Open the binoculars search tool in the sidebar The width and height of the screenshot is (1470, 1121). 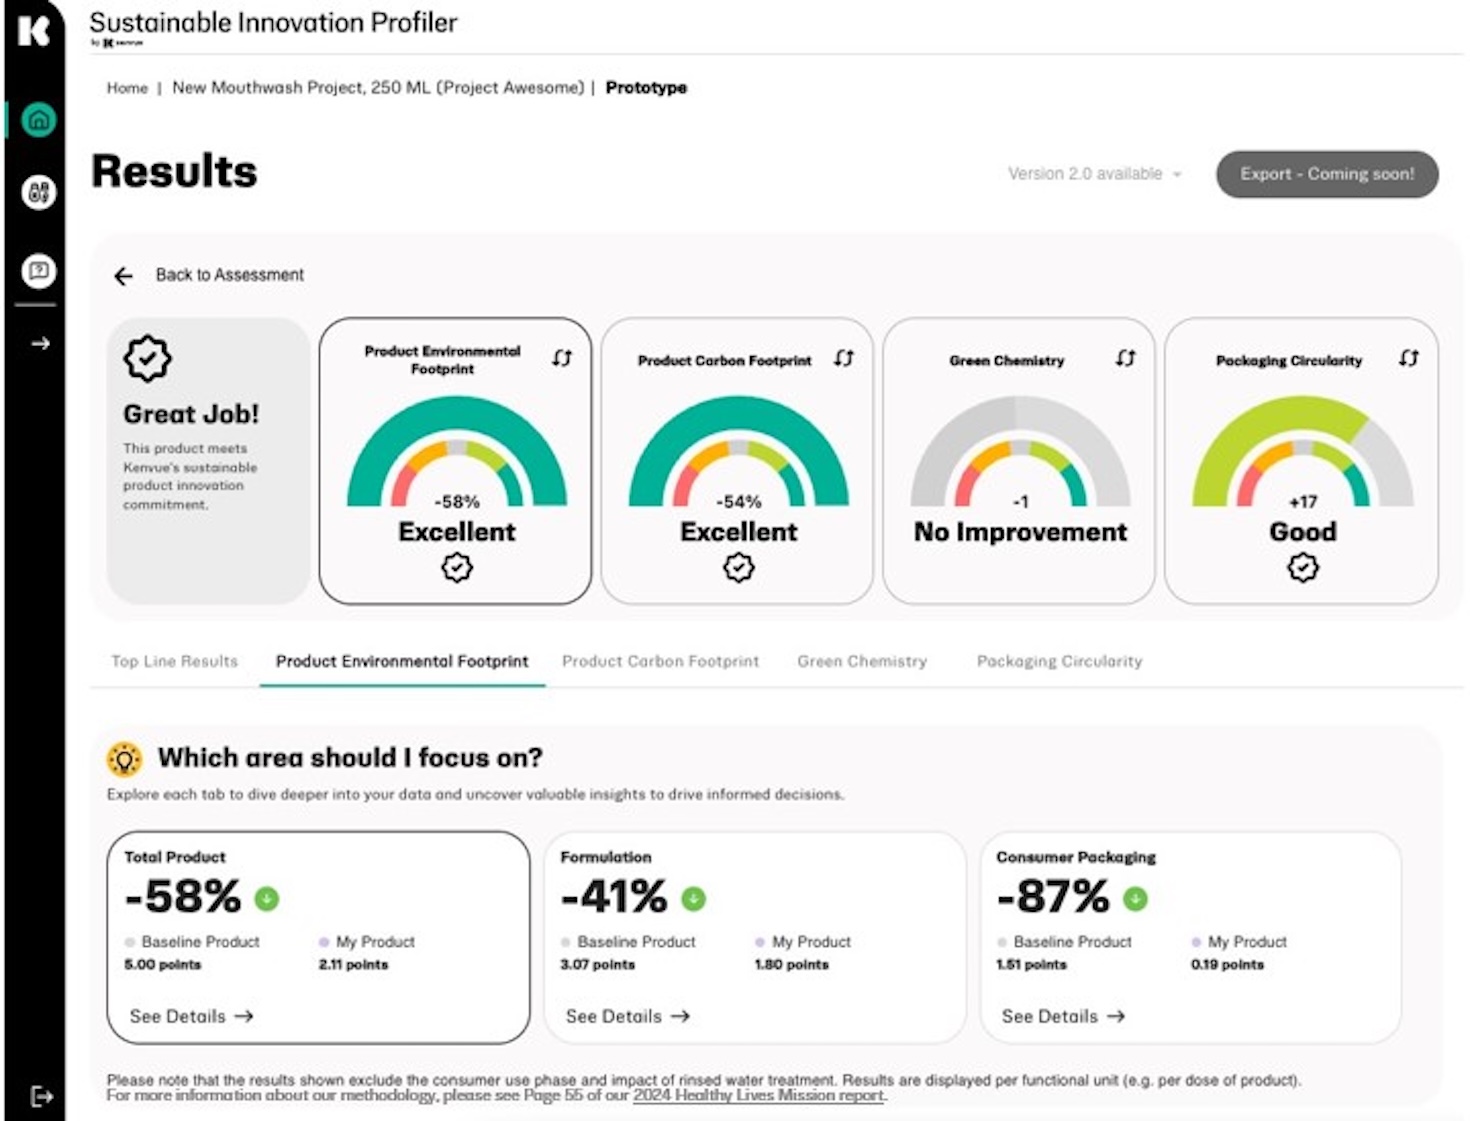[38, 192]
